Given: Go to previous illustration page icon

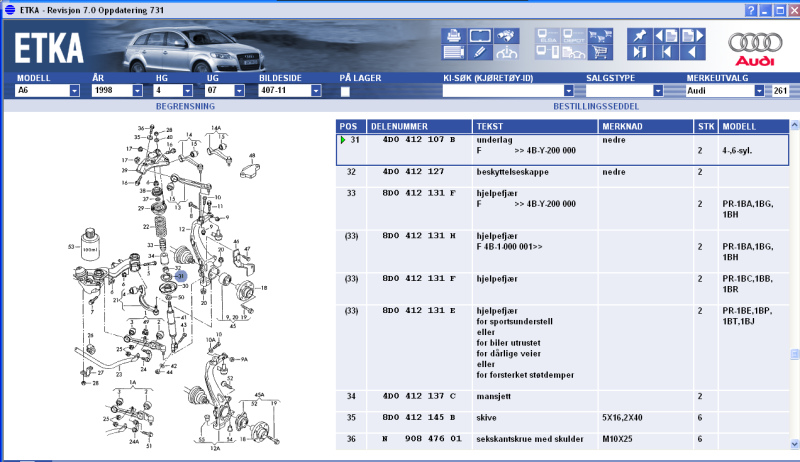Looking at the screenshot, I should (x=665, y=36).
